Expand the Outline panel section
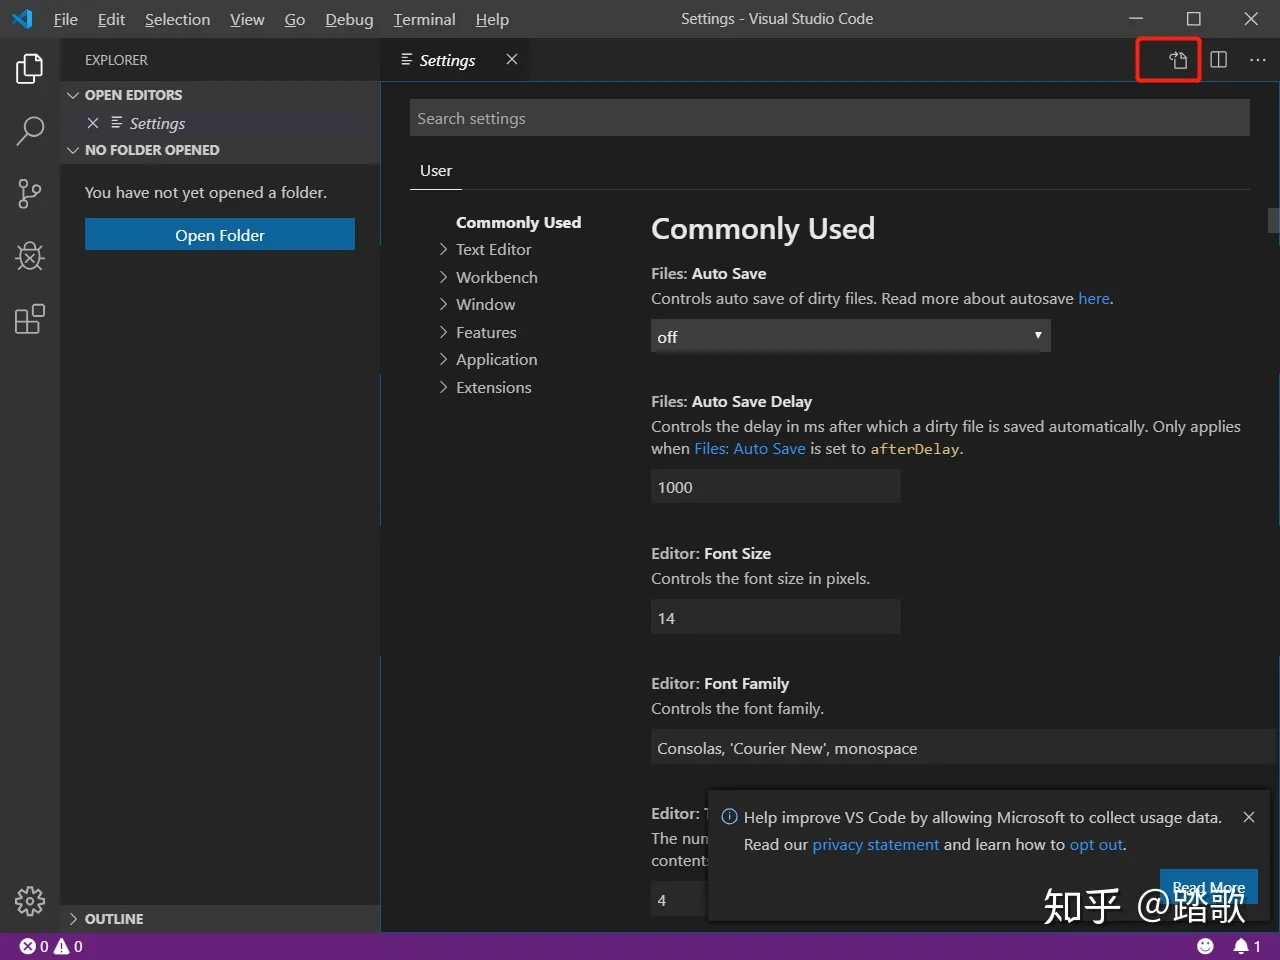This screenshot has width=1280, height=960. pos(113,919)
